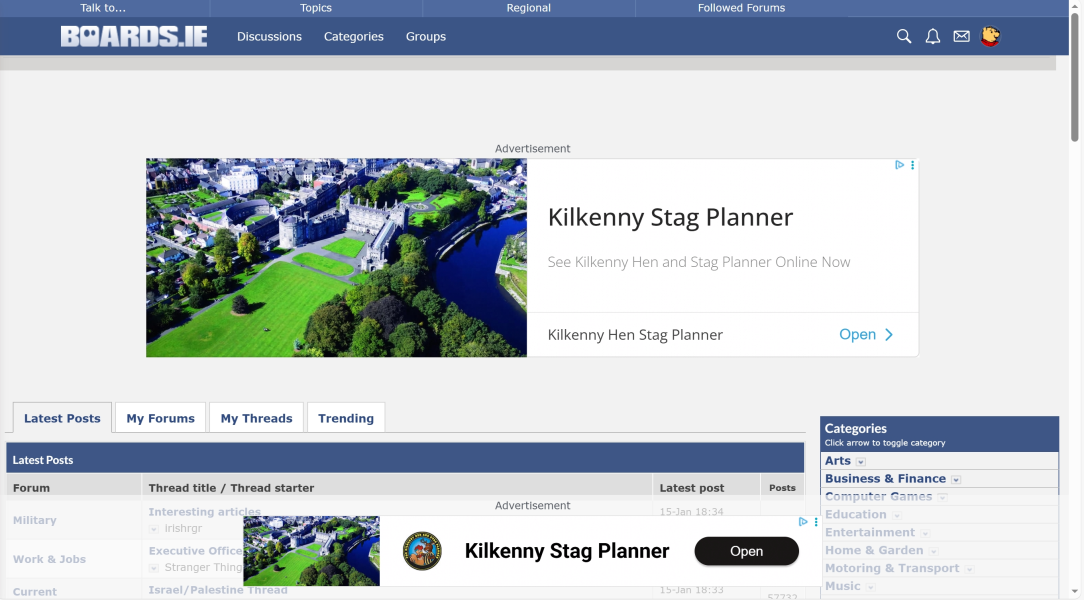Toggle the Computer Games category arrow
Image resolution: width=1084 pixels, height=600 pixels.
pyautogui.click(x=942, y=498)
